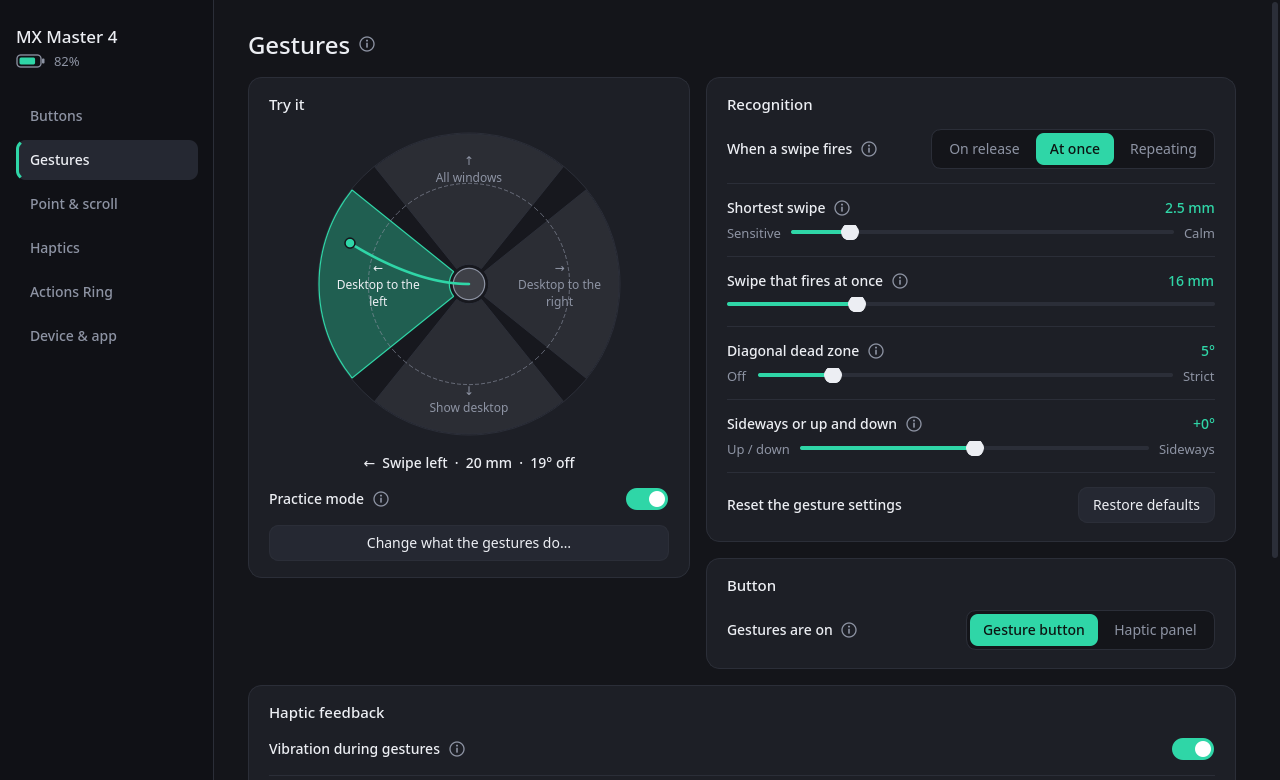Click Change what the gestures do button
Viewport: 1280px width, 780px height.
click(x=469, y=543)
